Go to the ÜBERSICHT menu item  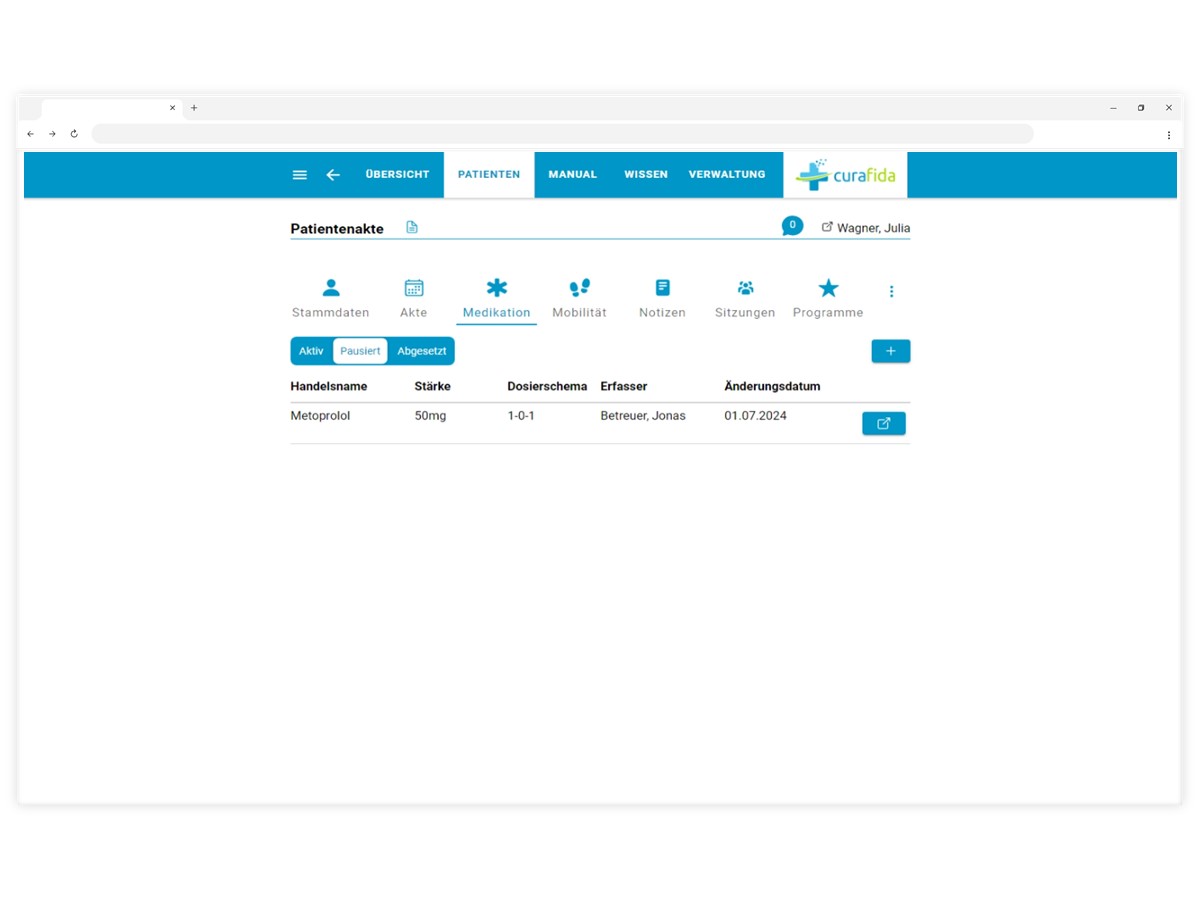(x=397, y=175)
